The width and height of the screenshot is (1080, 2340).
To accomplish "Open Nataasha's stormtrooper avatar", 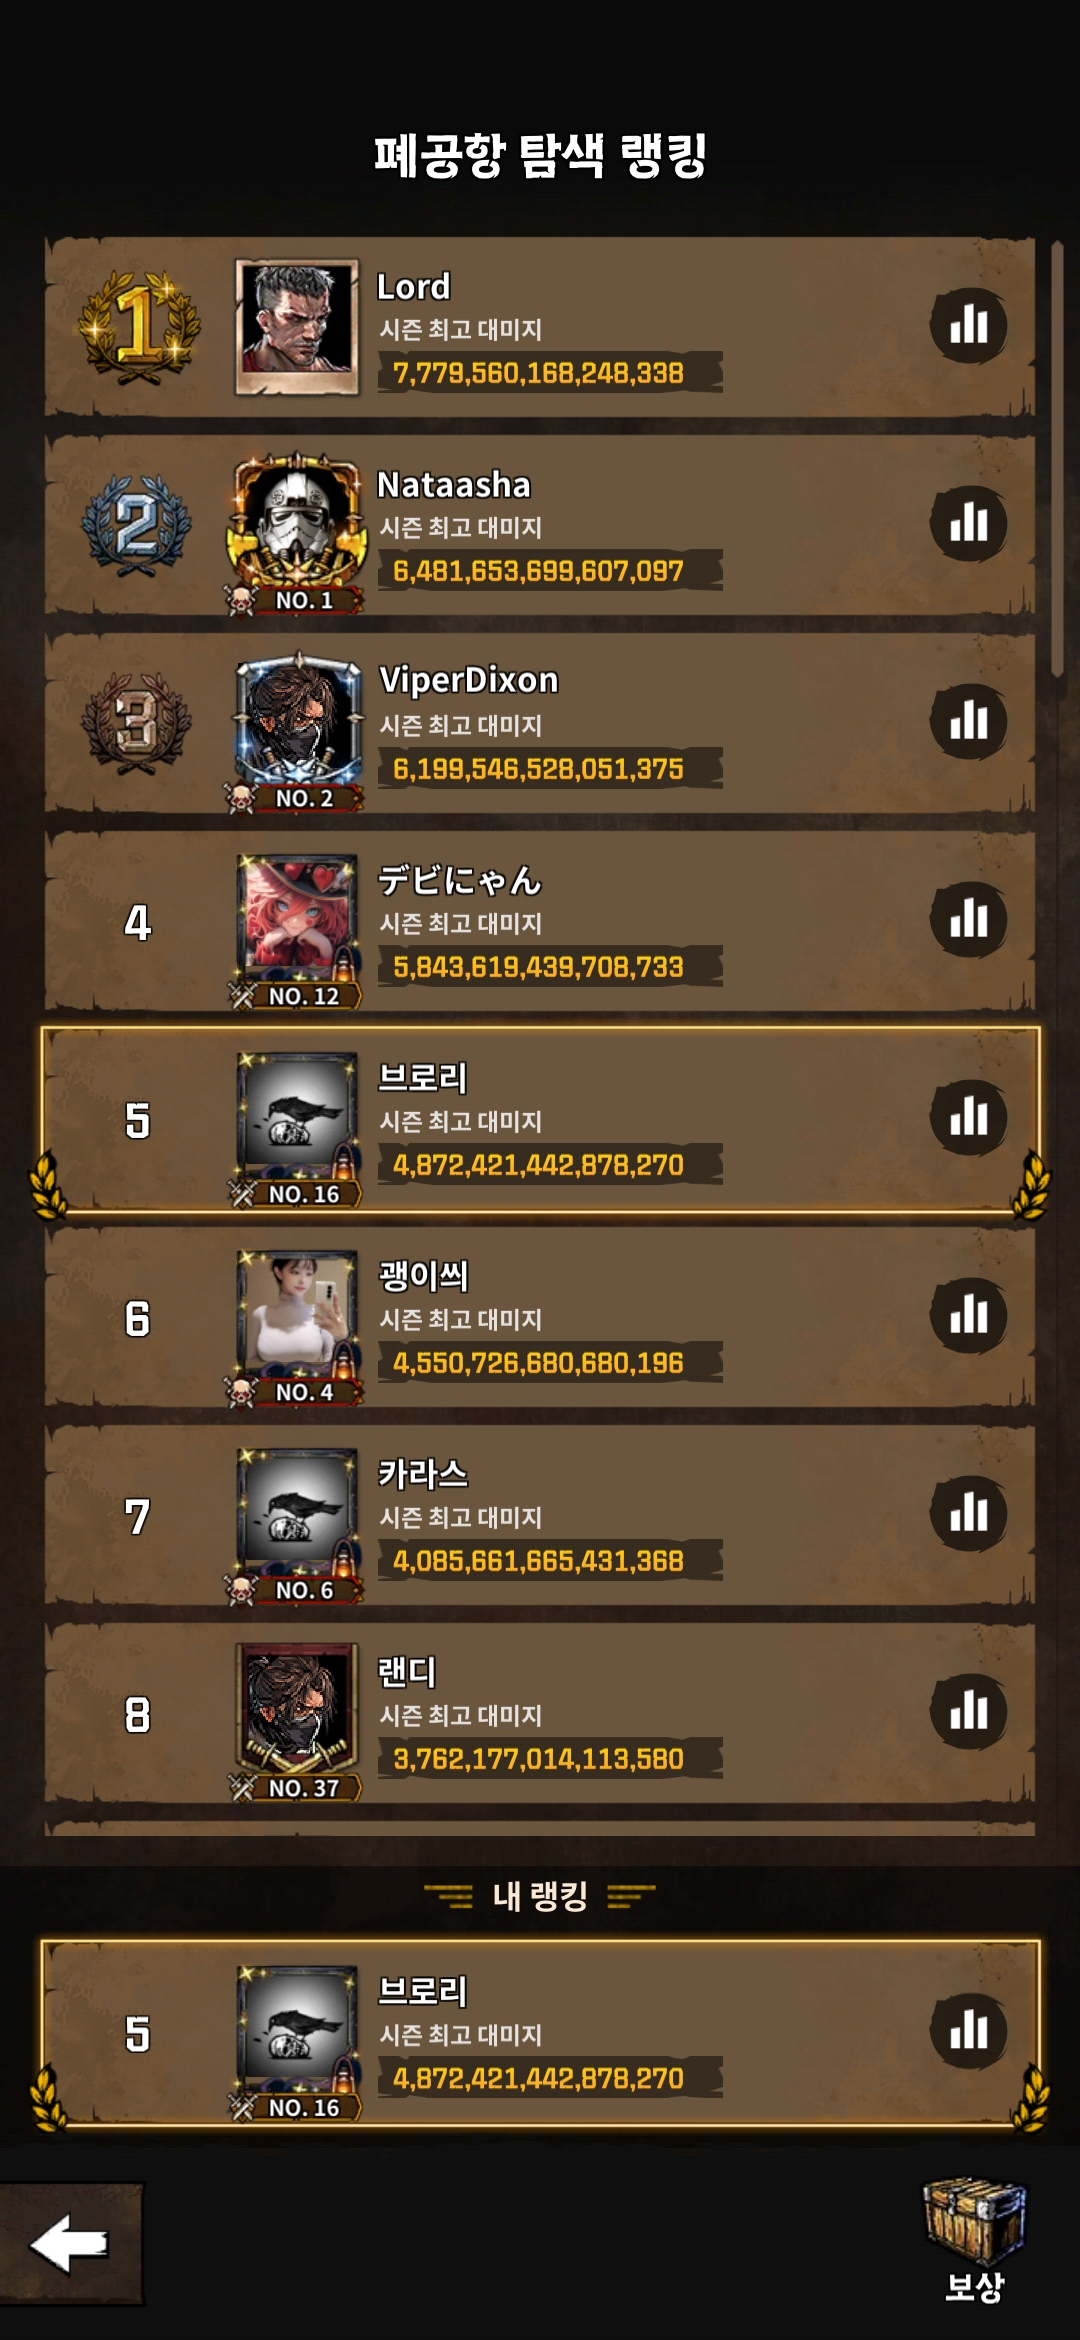I will click(297, 525).
